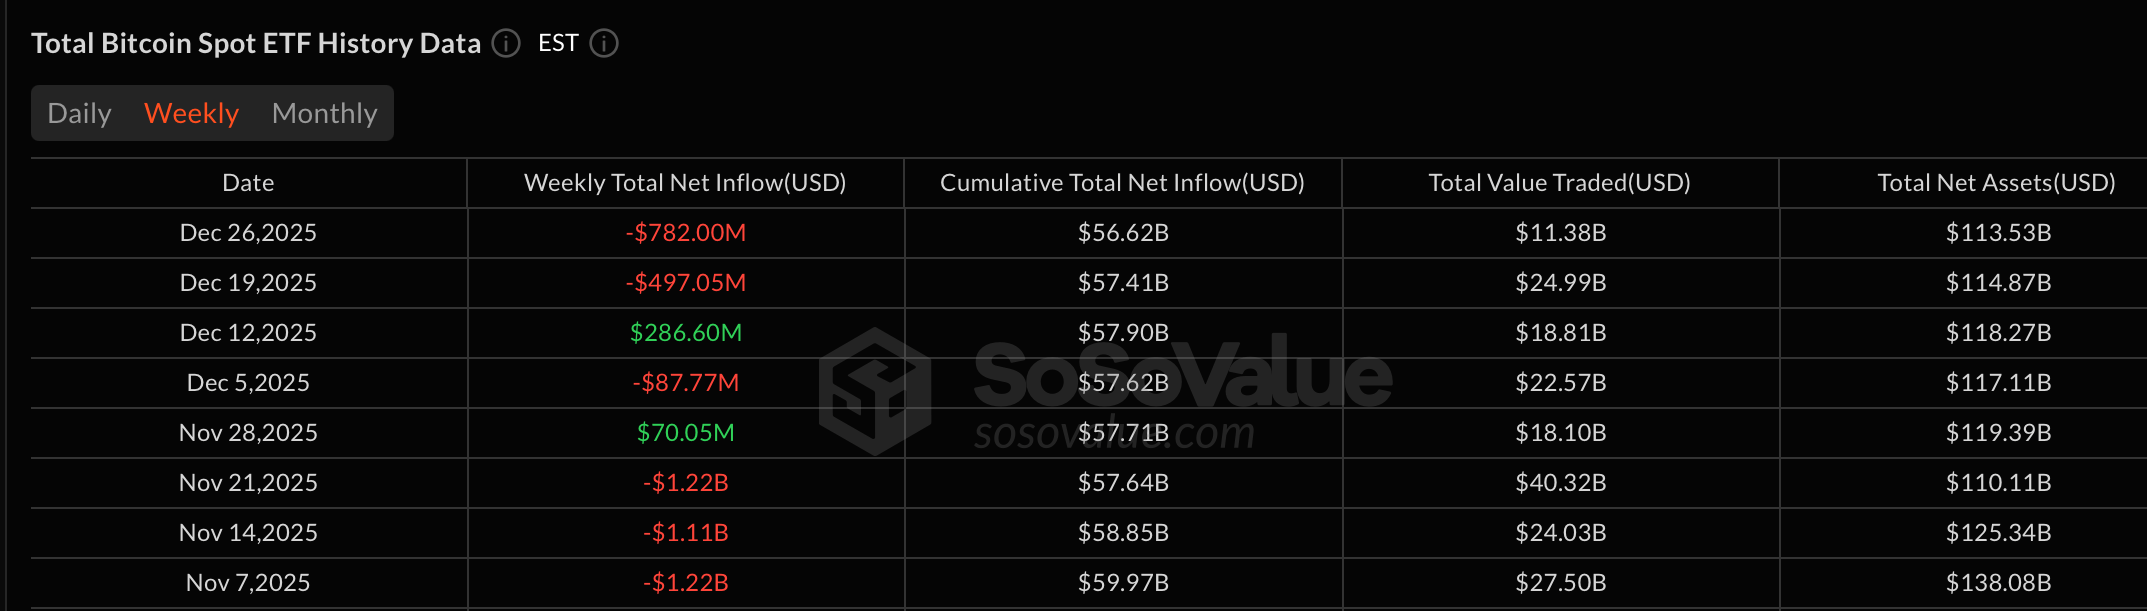
Task: Click the green $286.60M inflow figure
Action: pyautogui.click(x=686, y=333)
